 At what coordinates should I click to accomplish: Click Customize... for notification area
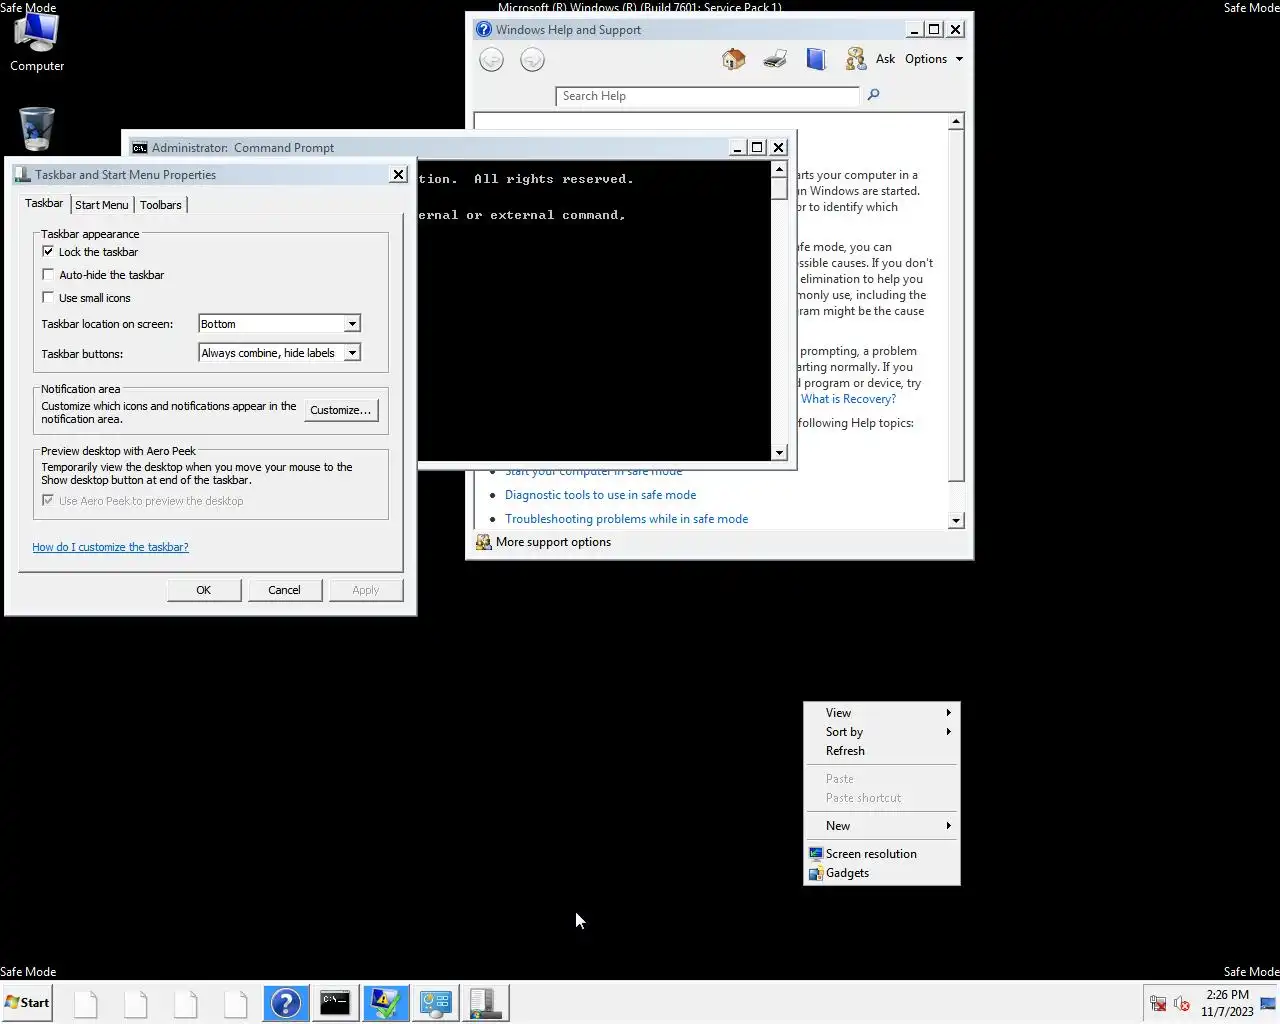click(x=341, y=410)
